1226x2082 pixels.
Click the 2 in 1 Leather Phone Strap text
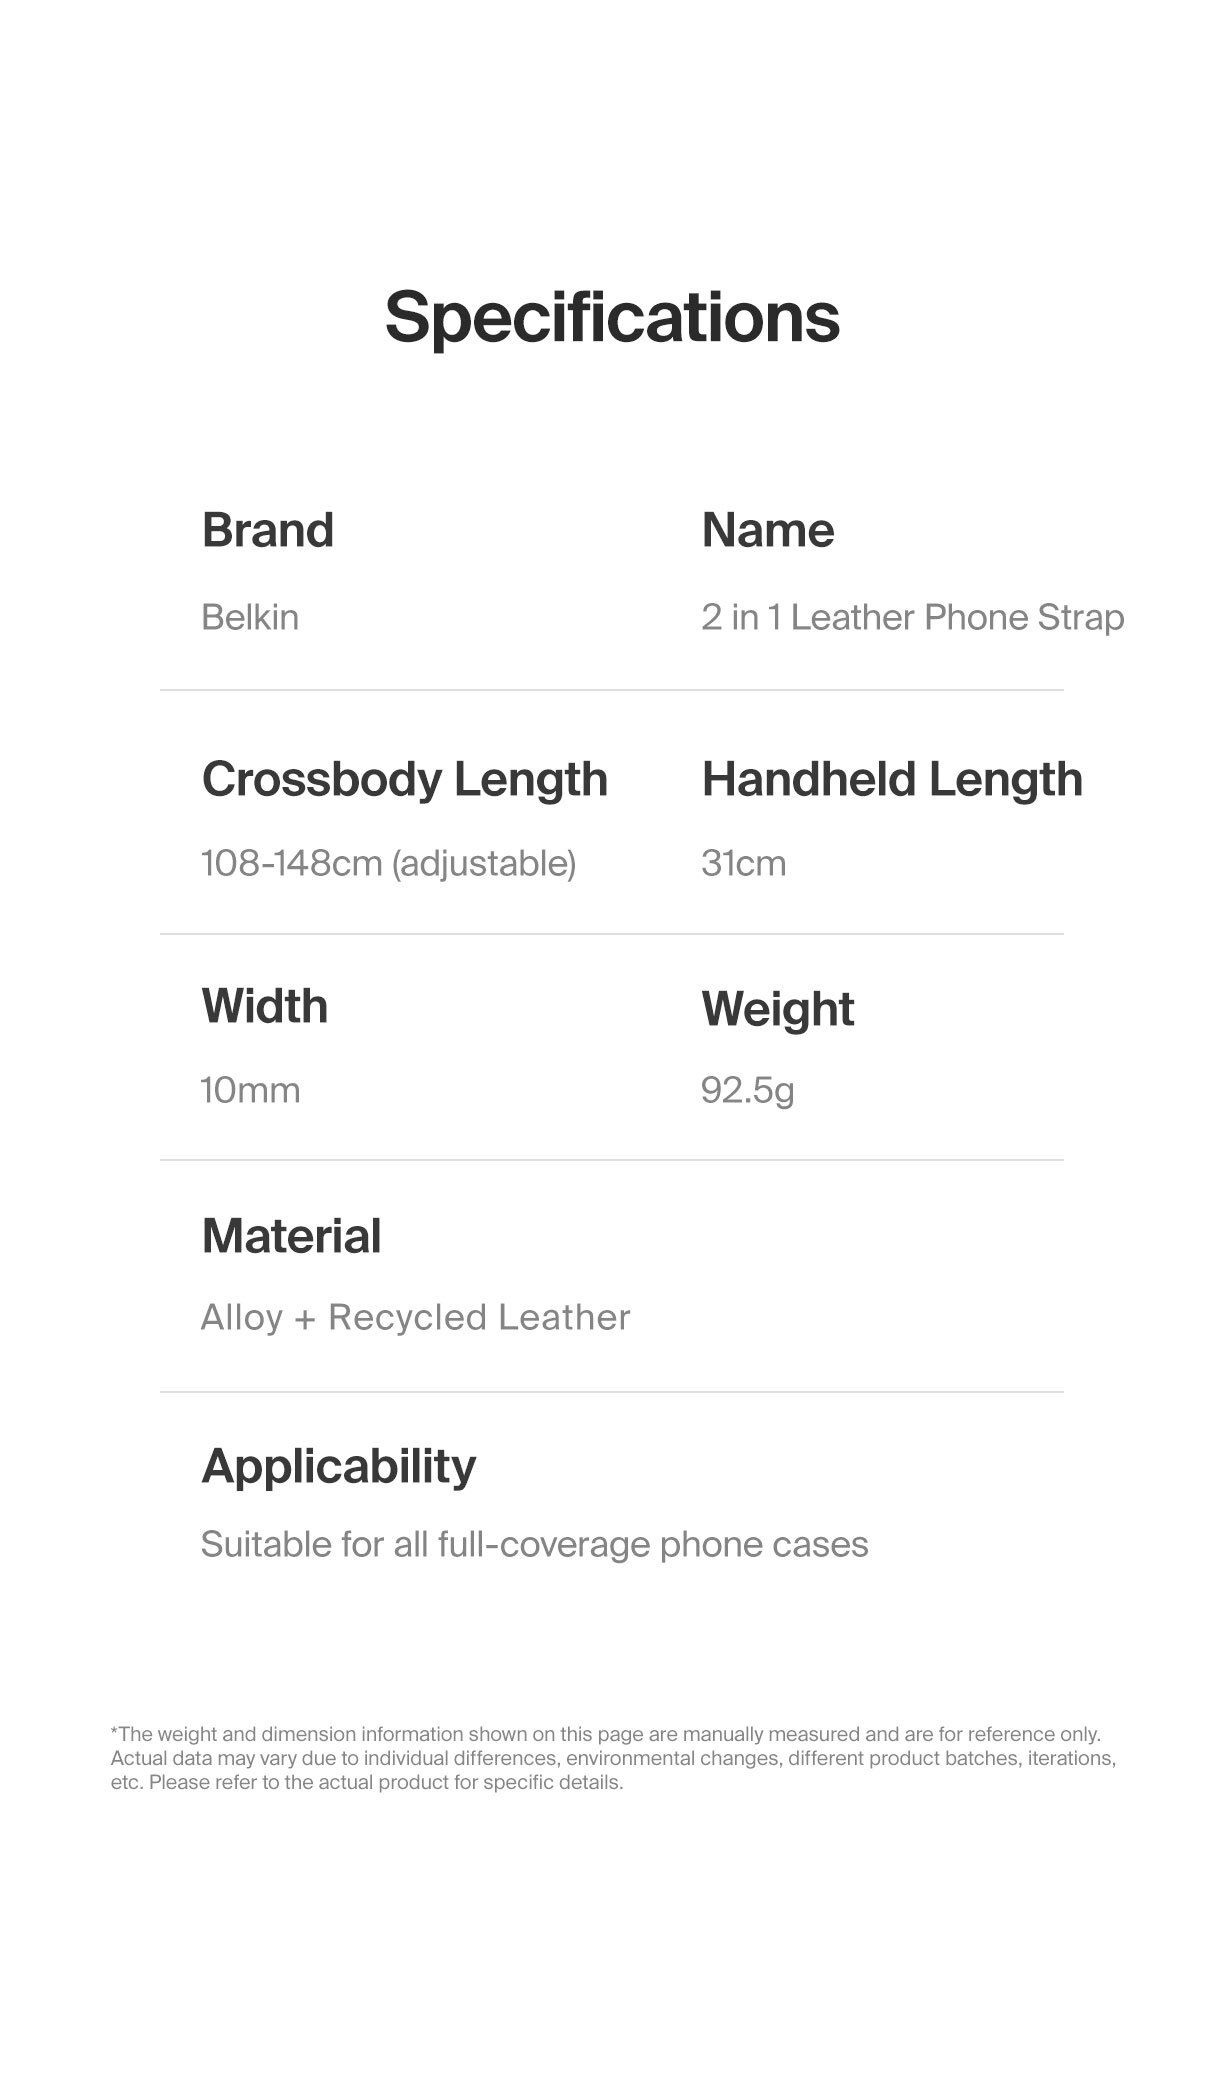[x=912, y=617]
